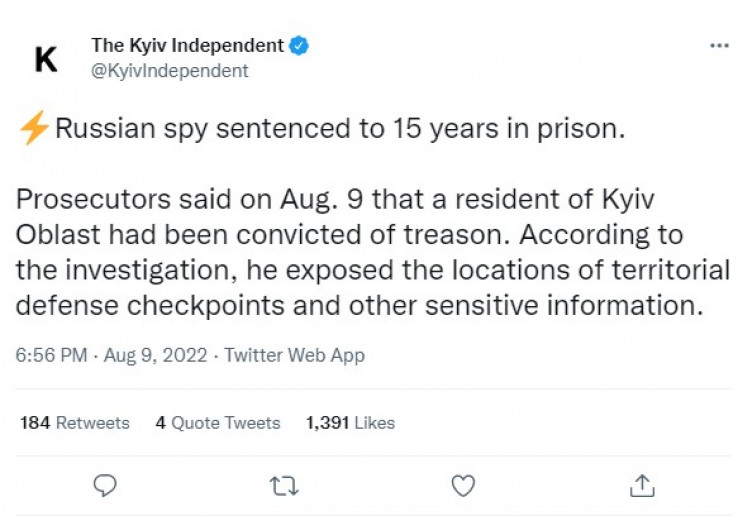The image size is (738, 516).
Task: Click the paragraph mentioning Kyiv Oblast treason
Action: coord(373,252)
